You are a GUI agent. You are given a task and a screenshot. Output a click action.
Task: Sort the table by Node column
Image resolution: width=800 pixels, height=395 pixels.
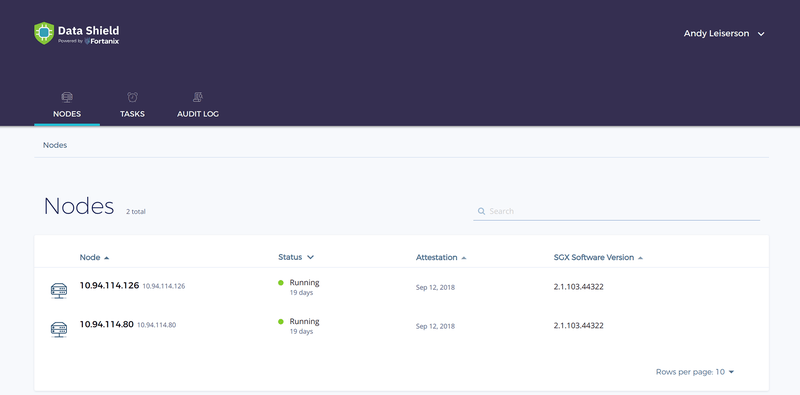[x=94, y=257]
